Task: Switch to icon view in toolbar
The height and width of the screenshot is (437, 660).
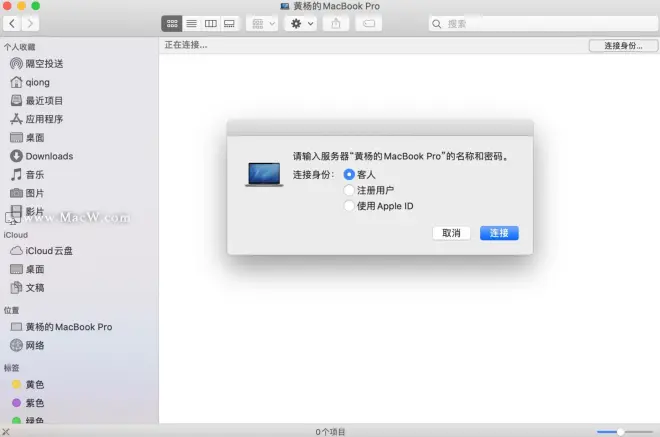Action: pyautogui.click(x=172, y=24)
